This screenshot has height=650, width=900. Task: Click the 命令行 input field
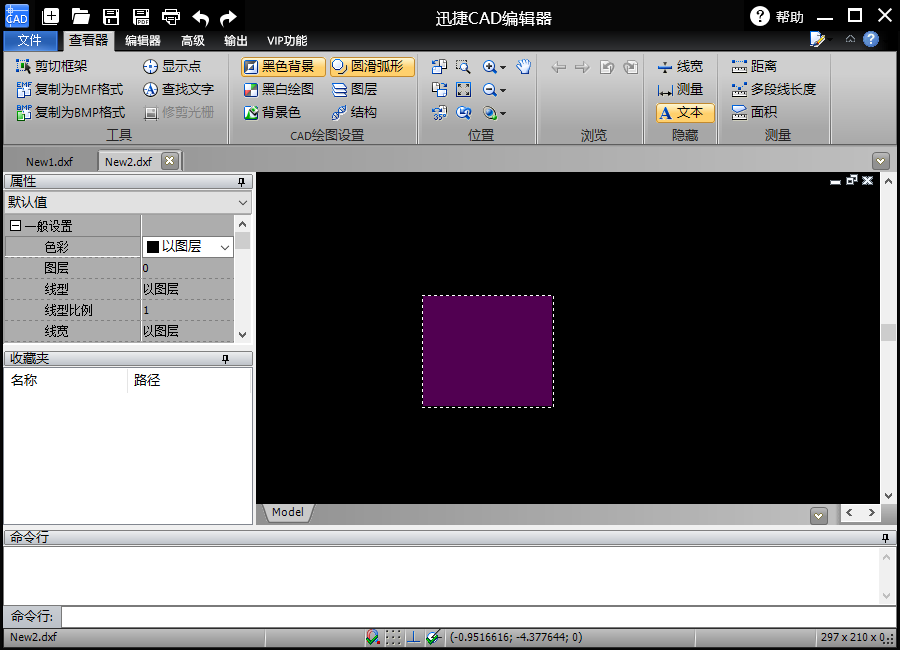(478, 617)
